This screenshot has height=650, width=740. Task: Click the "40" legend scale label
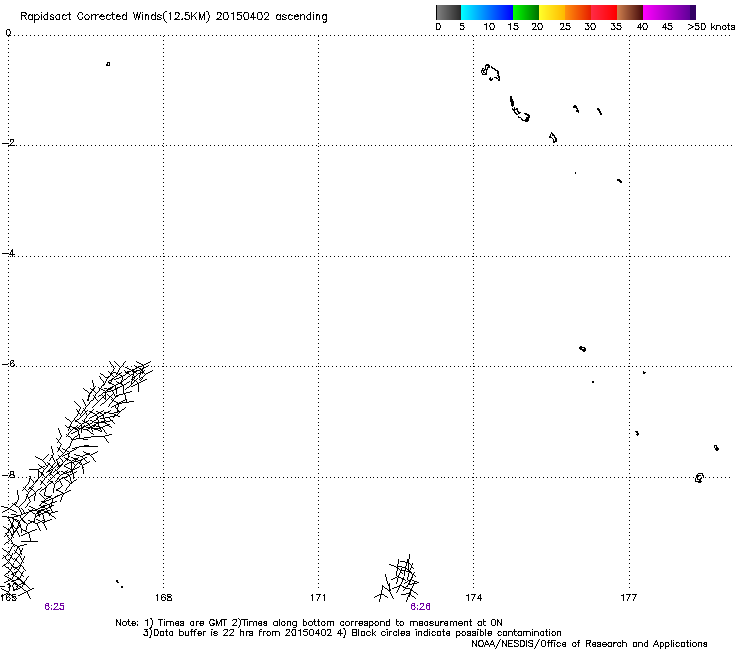click(x=642, y=27)
